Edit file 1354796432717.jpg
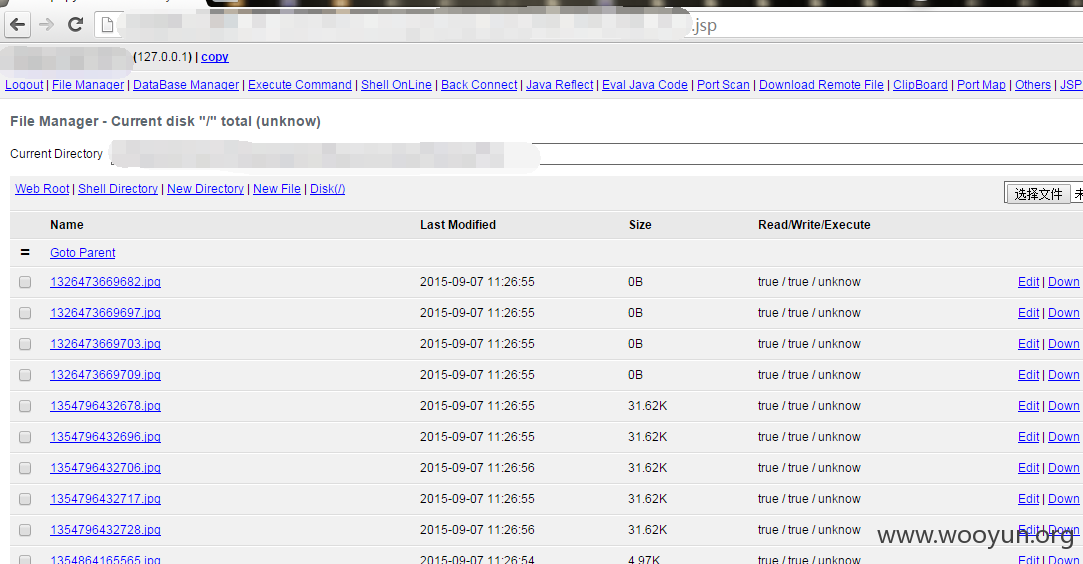The image size is (1083, 564). 1028,498
